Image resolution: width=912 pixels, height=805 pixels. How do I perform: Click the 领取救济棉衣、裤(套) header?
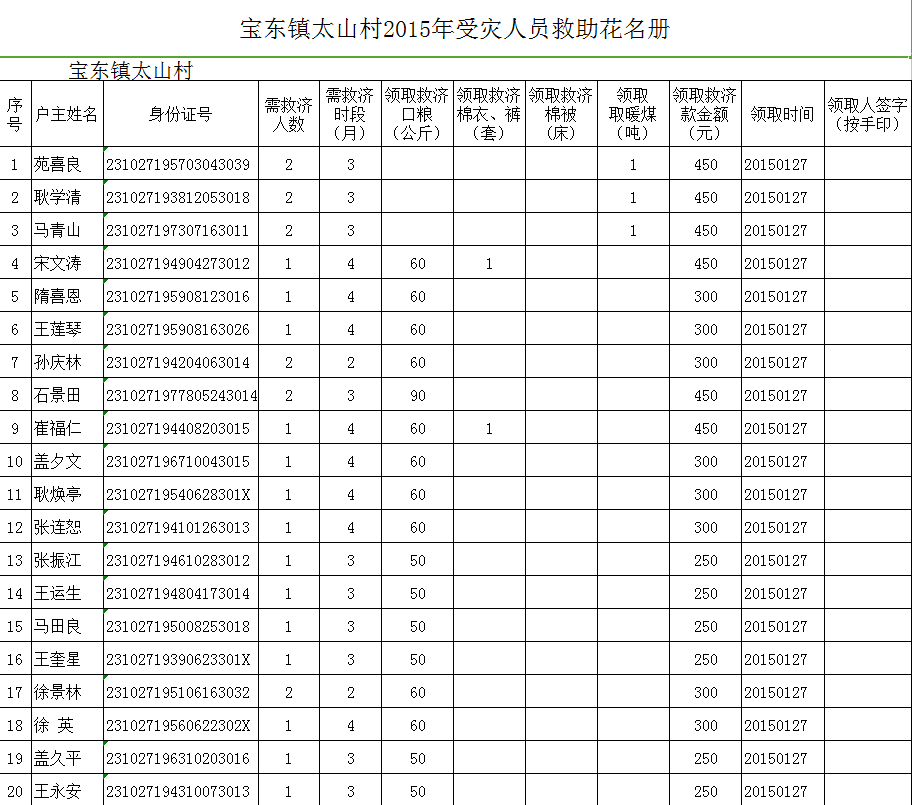(489, 114)
